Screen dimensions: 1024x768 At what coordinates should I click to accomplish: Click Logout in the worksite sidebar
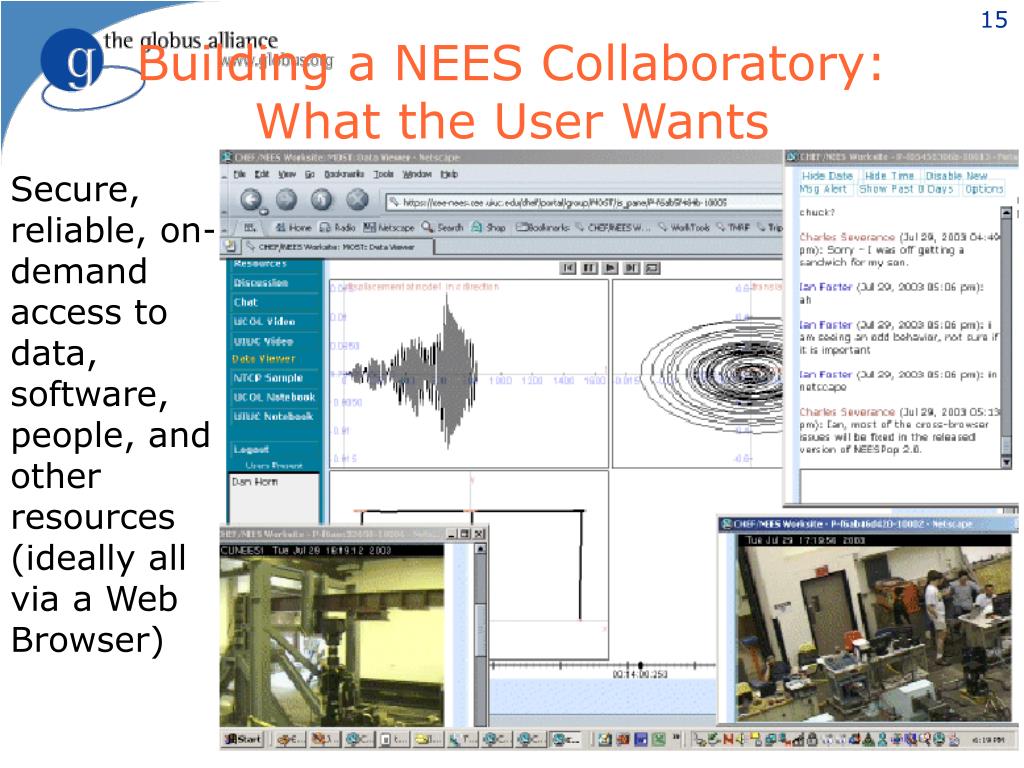(x=251, y=449)
